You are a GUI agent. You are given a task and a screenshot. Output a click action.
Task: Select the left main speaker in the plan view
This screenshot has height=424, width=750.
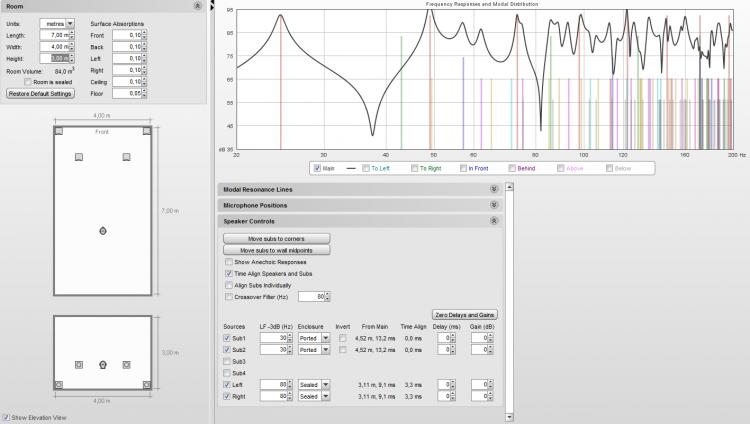coord(78,158)
